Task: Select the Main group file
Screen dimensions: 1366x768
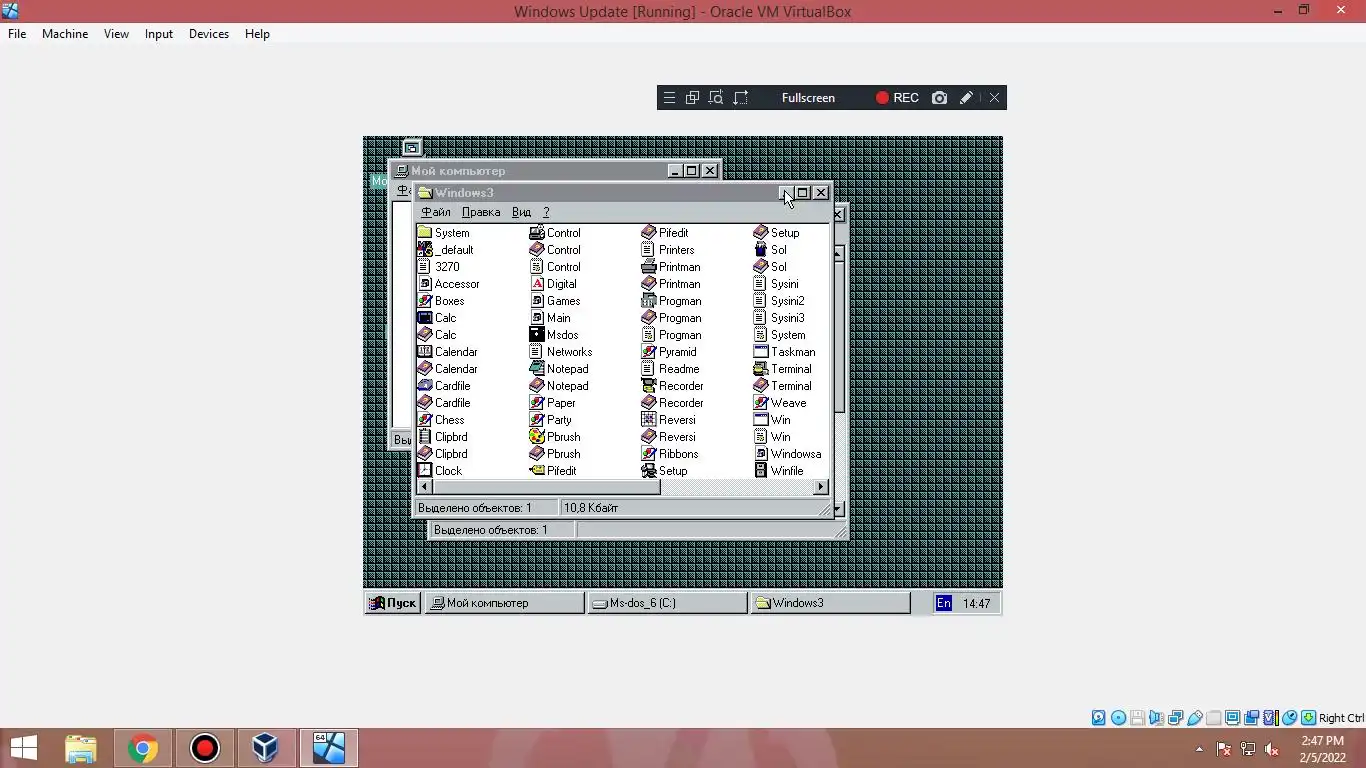Action: pos(550,318)
